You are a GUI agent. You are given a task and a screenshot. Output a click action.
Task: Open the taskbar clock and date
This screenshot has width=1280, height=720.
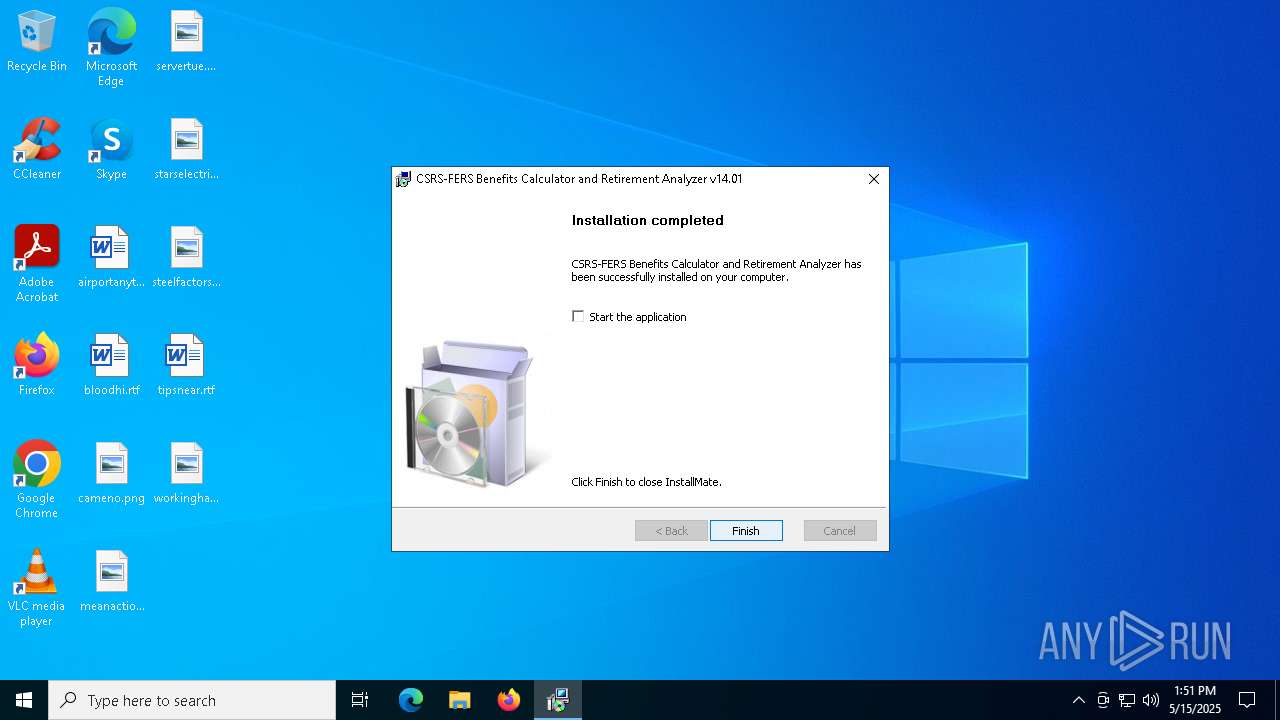tap(1195, 700)
